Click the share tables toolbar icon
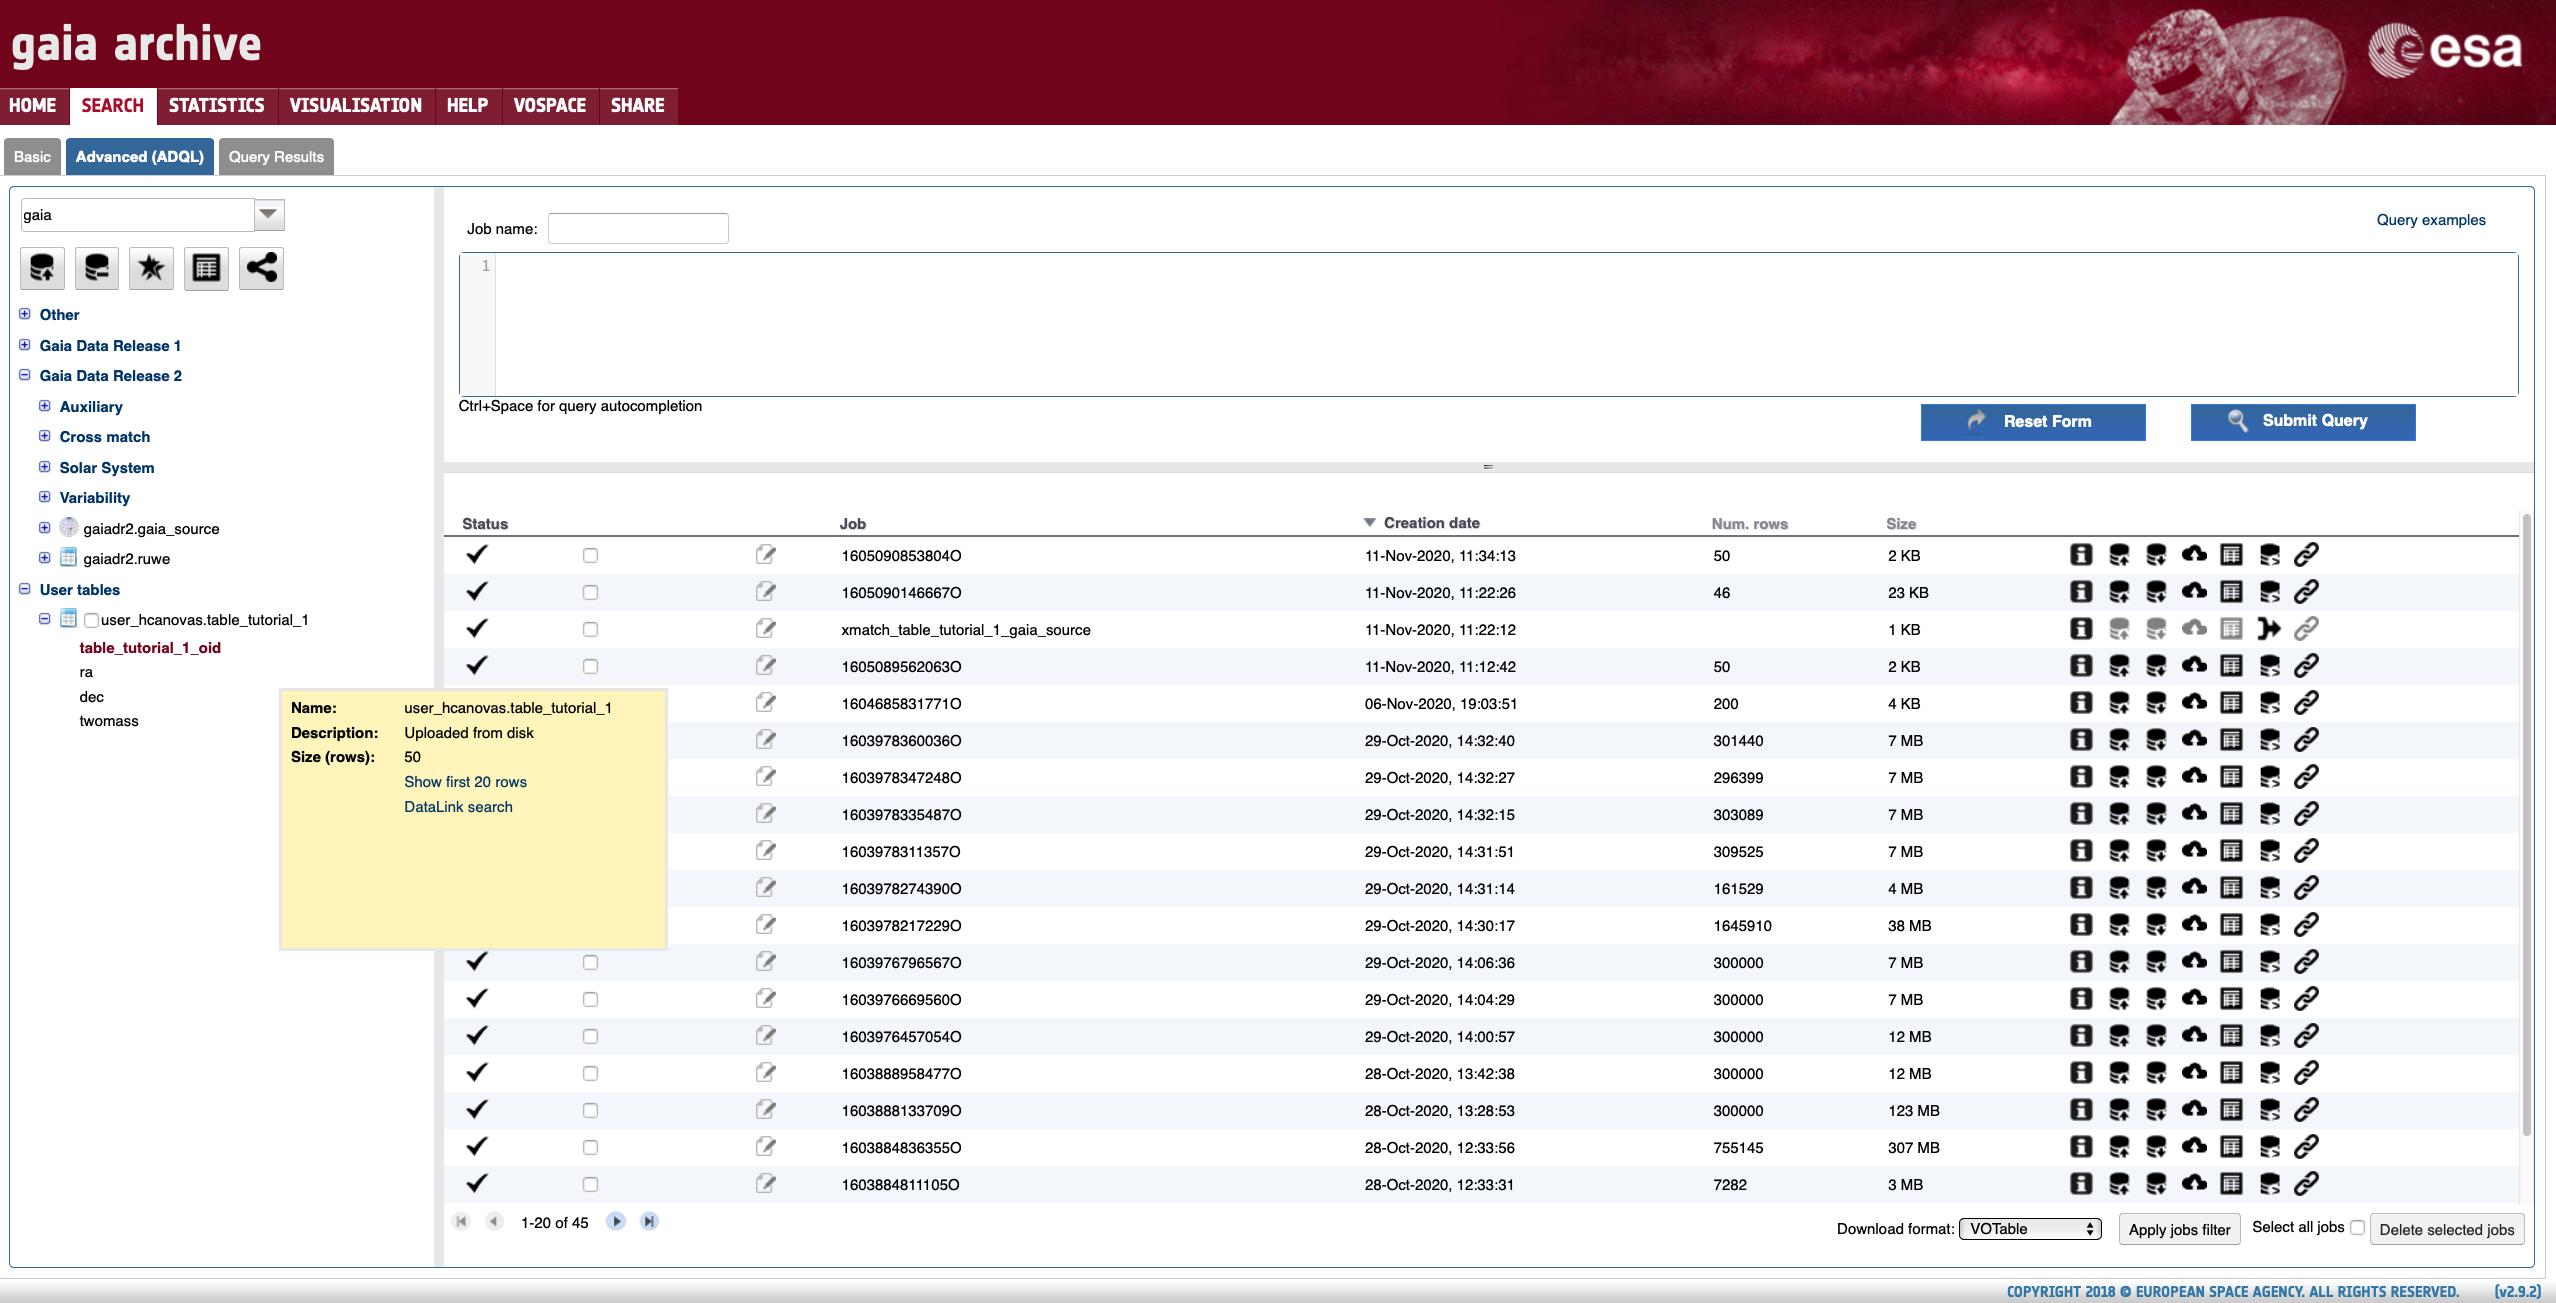 (x=261, y=268)
